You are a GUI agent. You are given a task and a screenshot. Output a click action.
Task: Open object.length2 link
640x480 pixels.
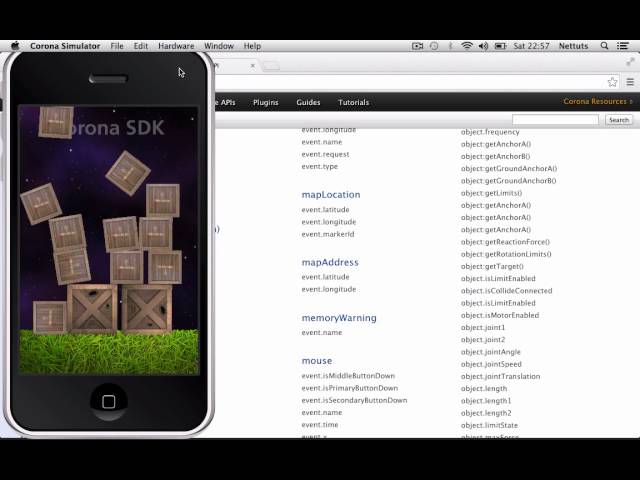point(486,413)
